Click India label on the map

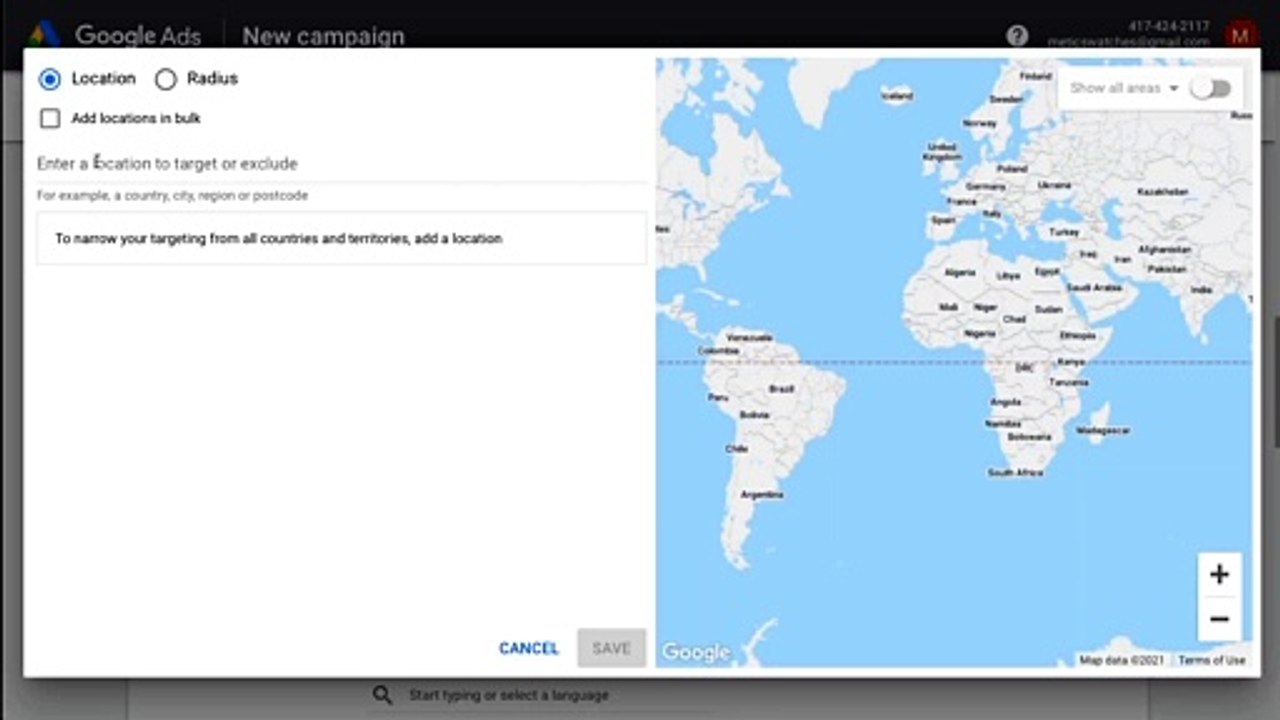pyautogui.click(x=1201, y=290)
